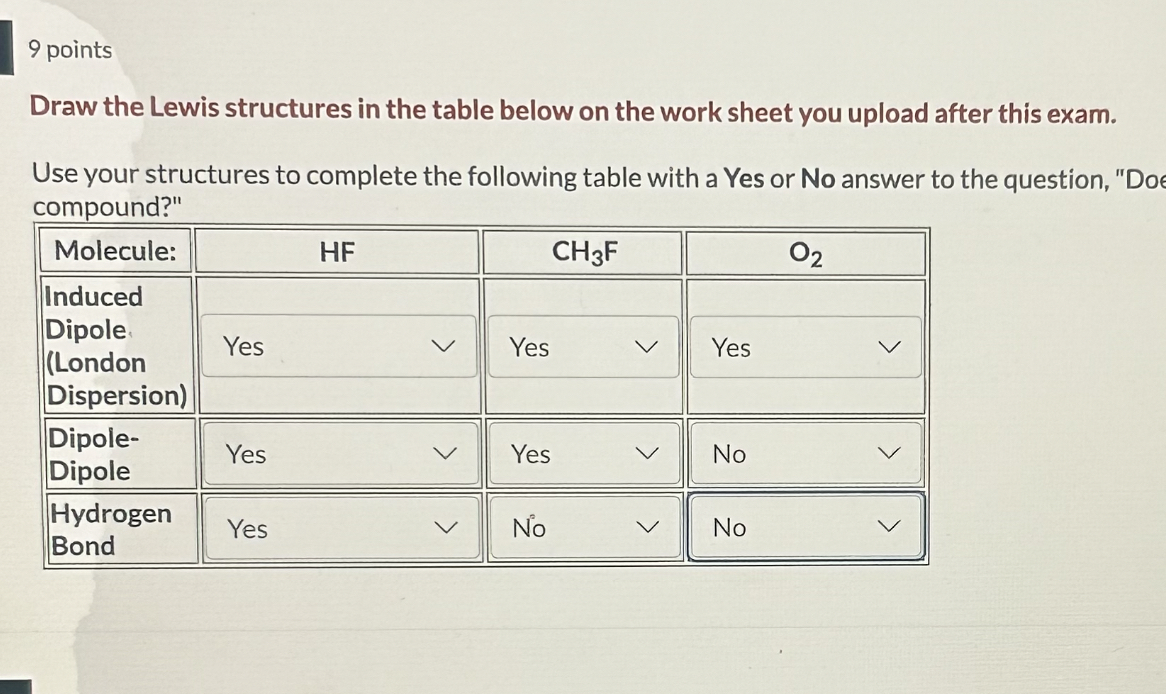1166x694 pixels.
Task: Click the O2 column header
Action: pos(805,252)
